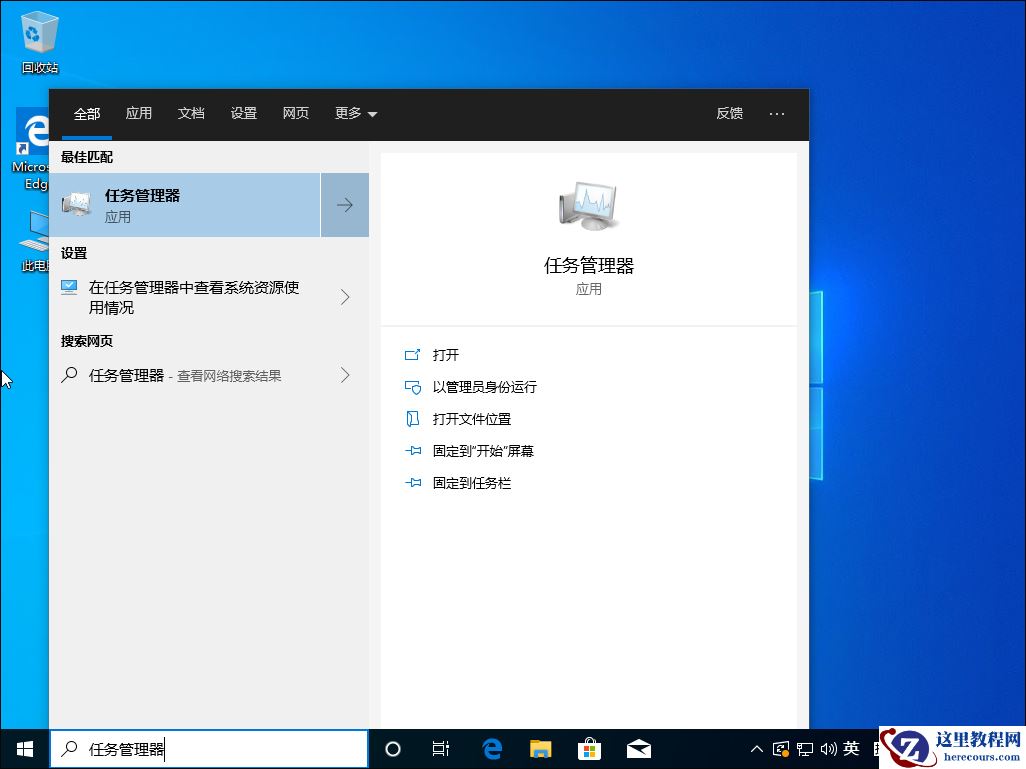Run Task Manager as administrator
The image size is (1026, 769).
pyautogui.click(x=484, y=387)
